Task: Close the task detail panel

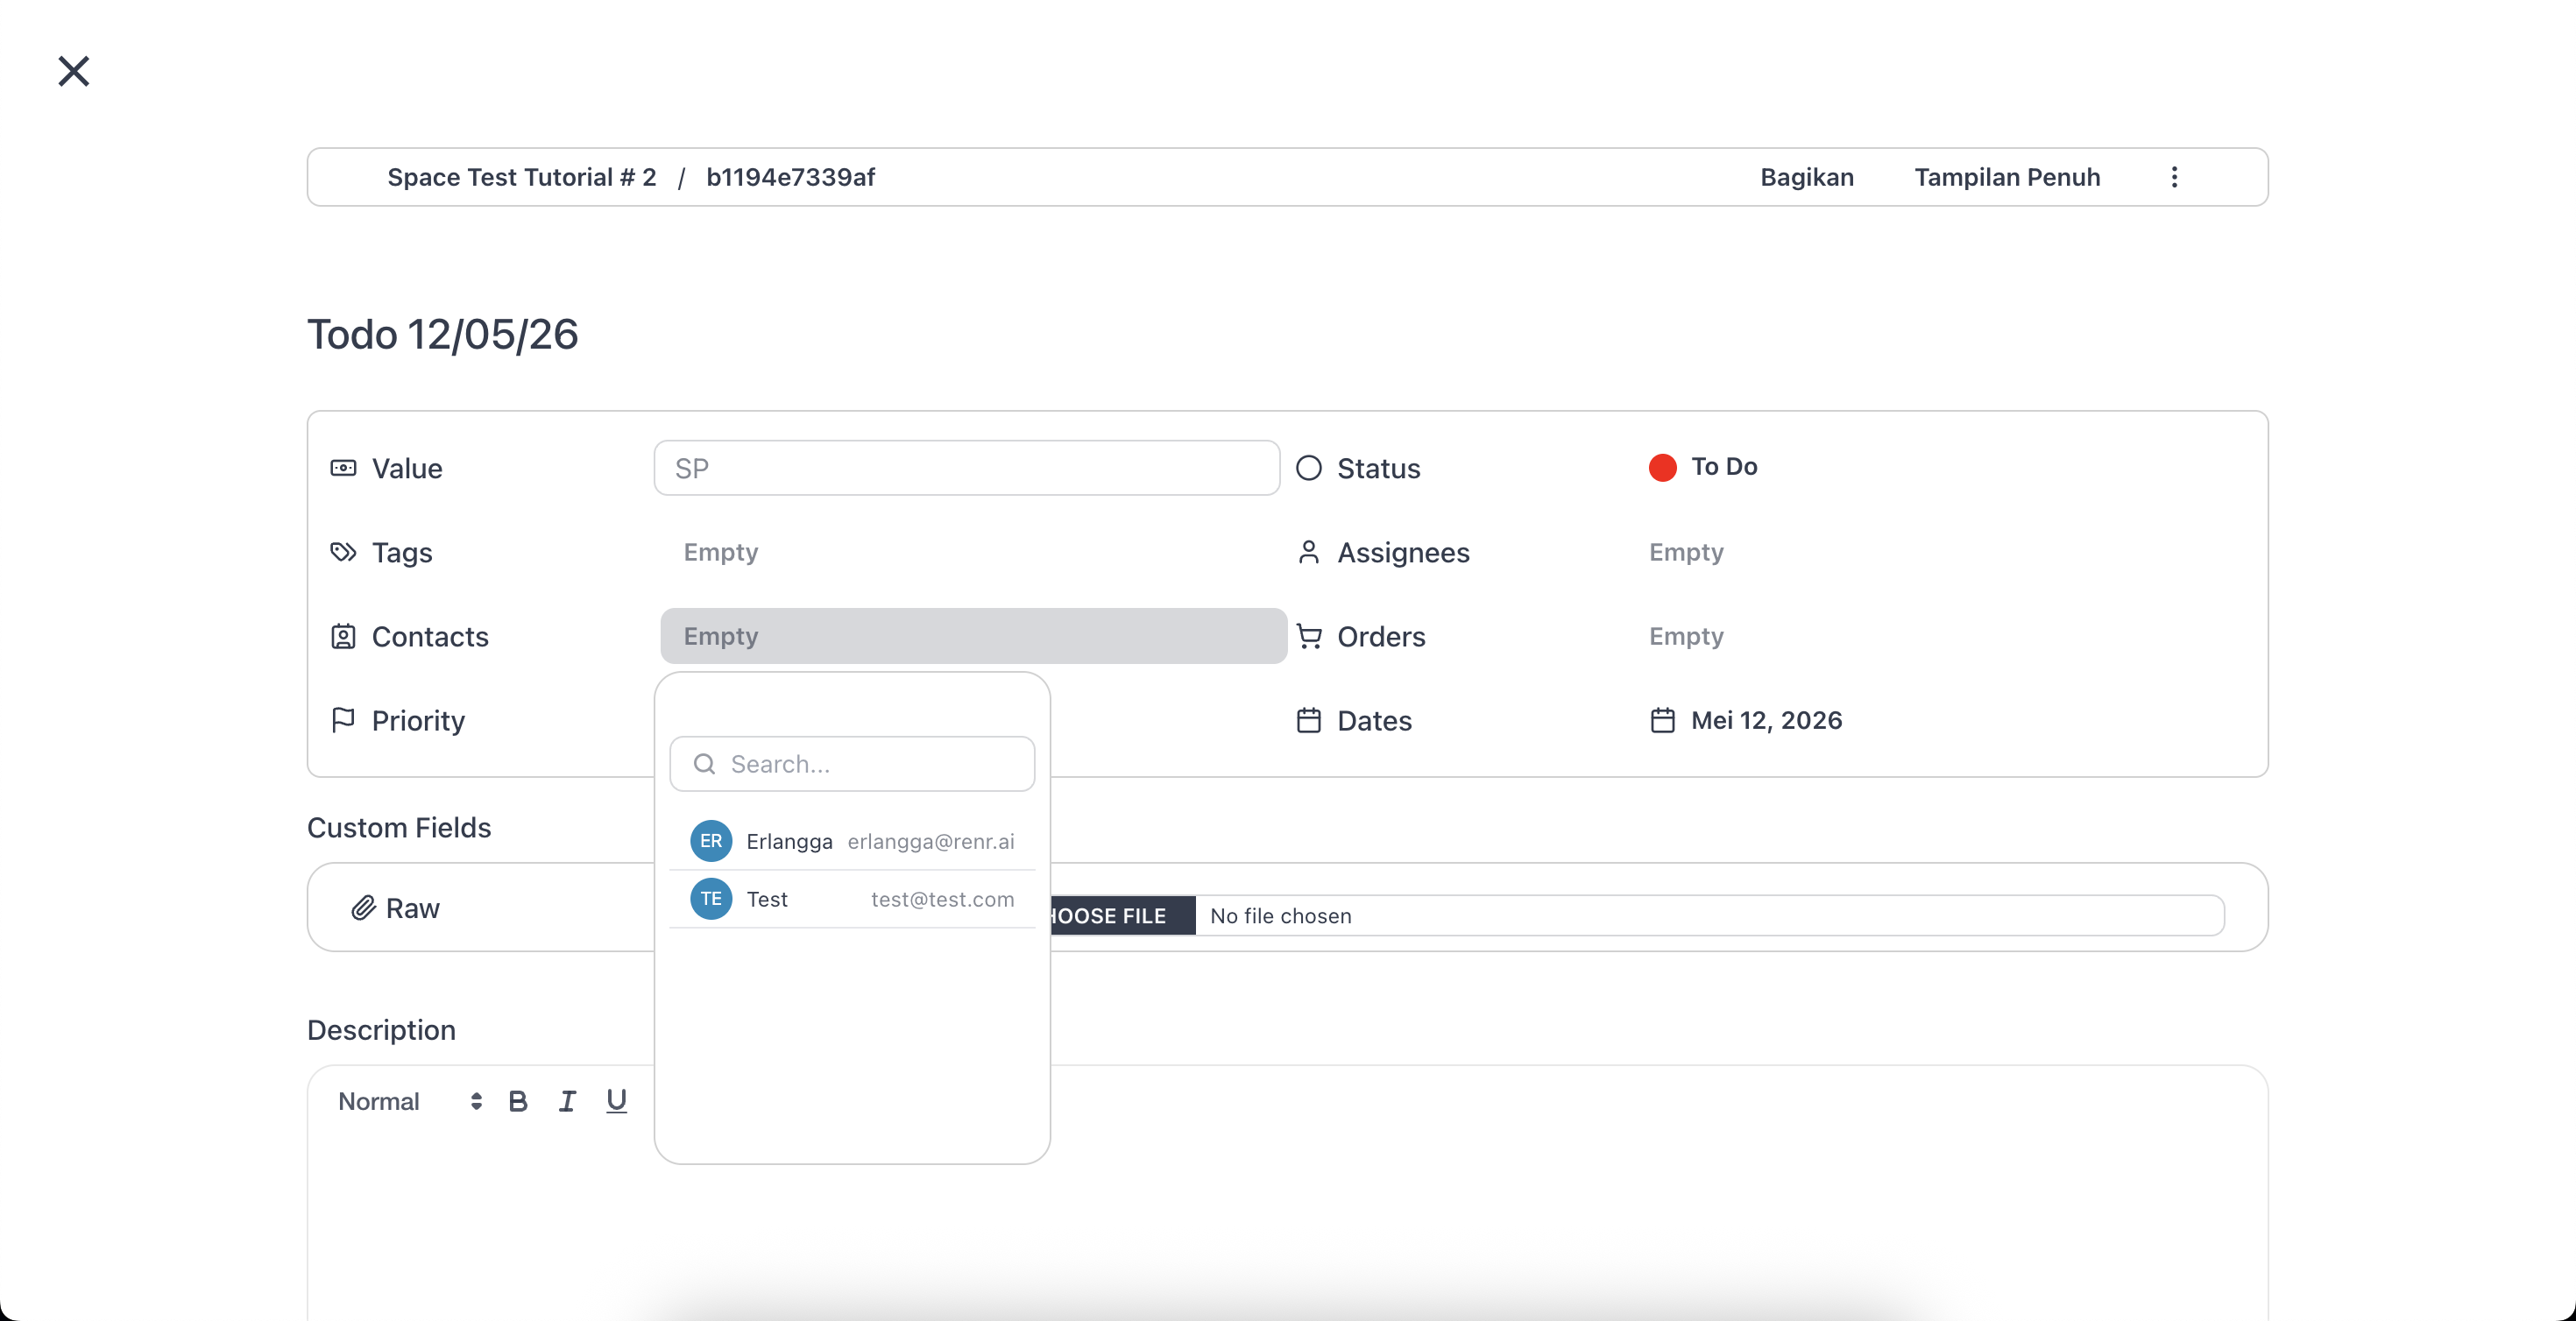Action: [x=74, y=71]
